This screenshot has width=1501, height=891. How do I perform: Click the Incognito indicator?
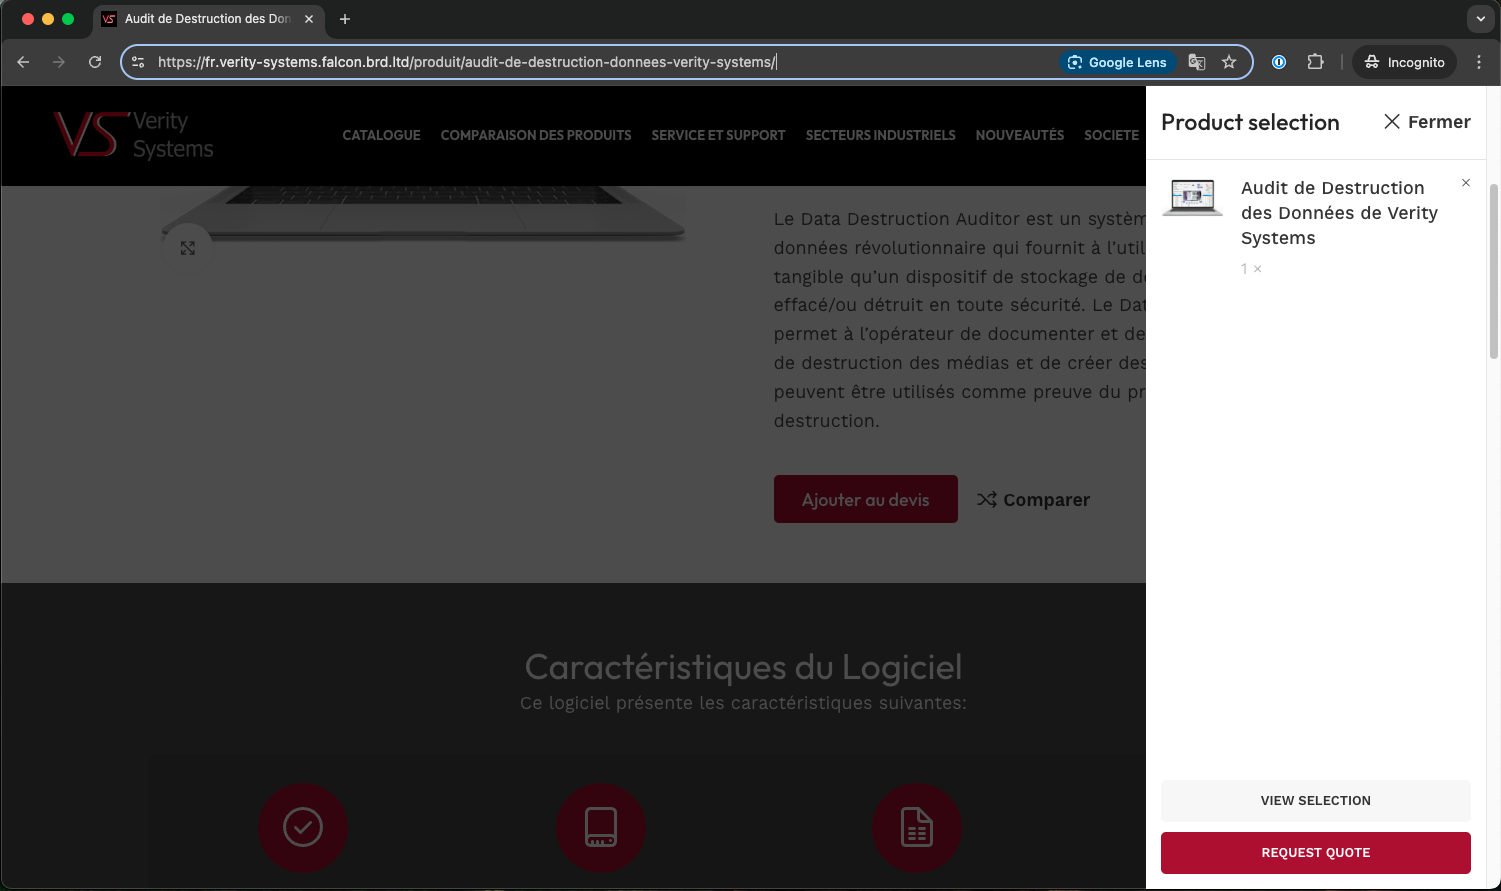[x=1405, y=62]
